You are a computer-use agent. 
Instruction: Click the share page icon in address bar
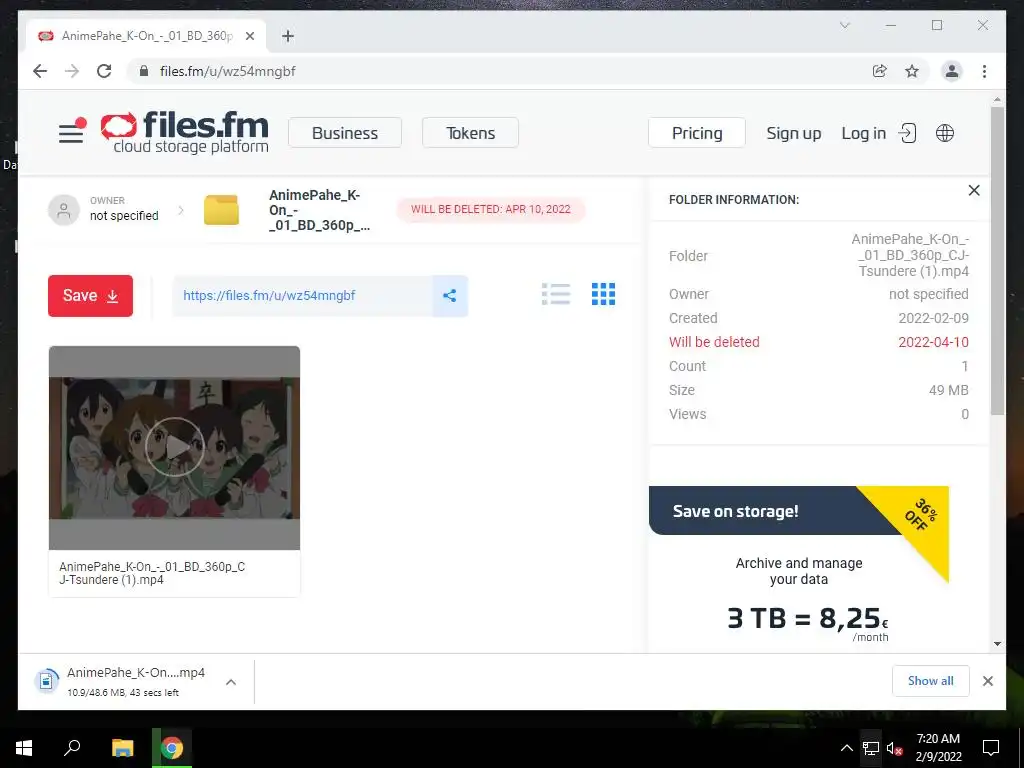click(880, 71)
